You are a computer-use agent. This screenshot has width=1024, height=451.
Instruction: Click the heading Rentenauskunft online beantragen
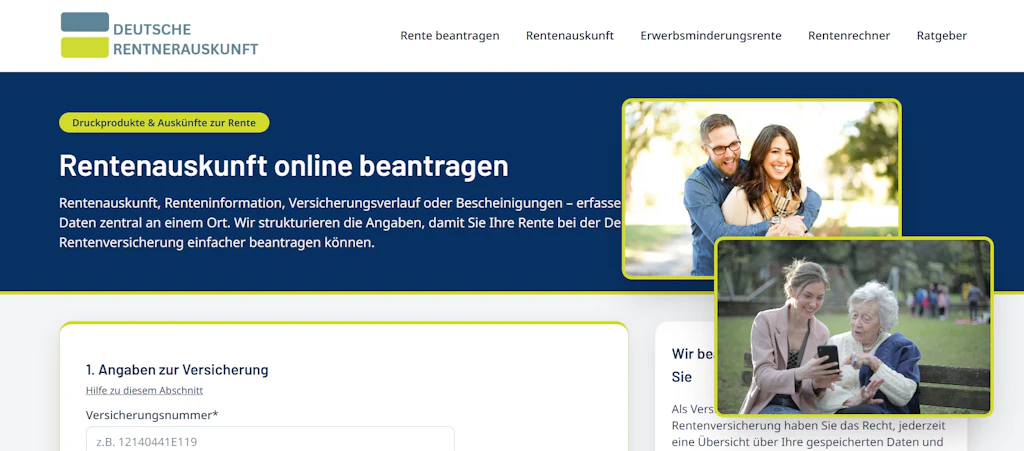pos(283,166)
